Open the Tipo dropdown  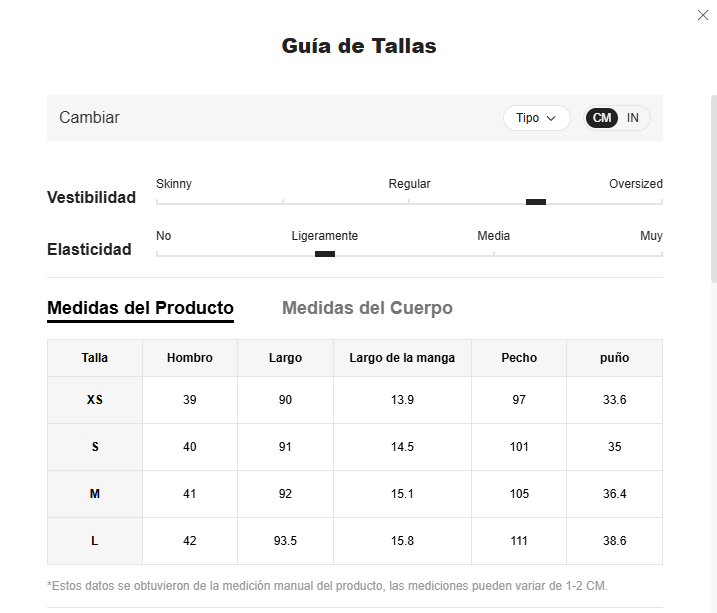(x=536, y=118)
